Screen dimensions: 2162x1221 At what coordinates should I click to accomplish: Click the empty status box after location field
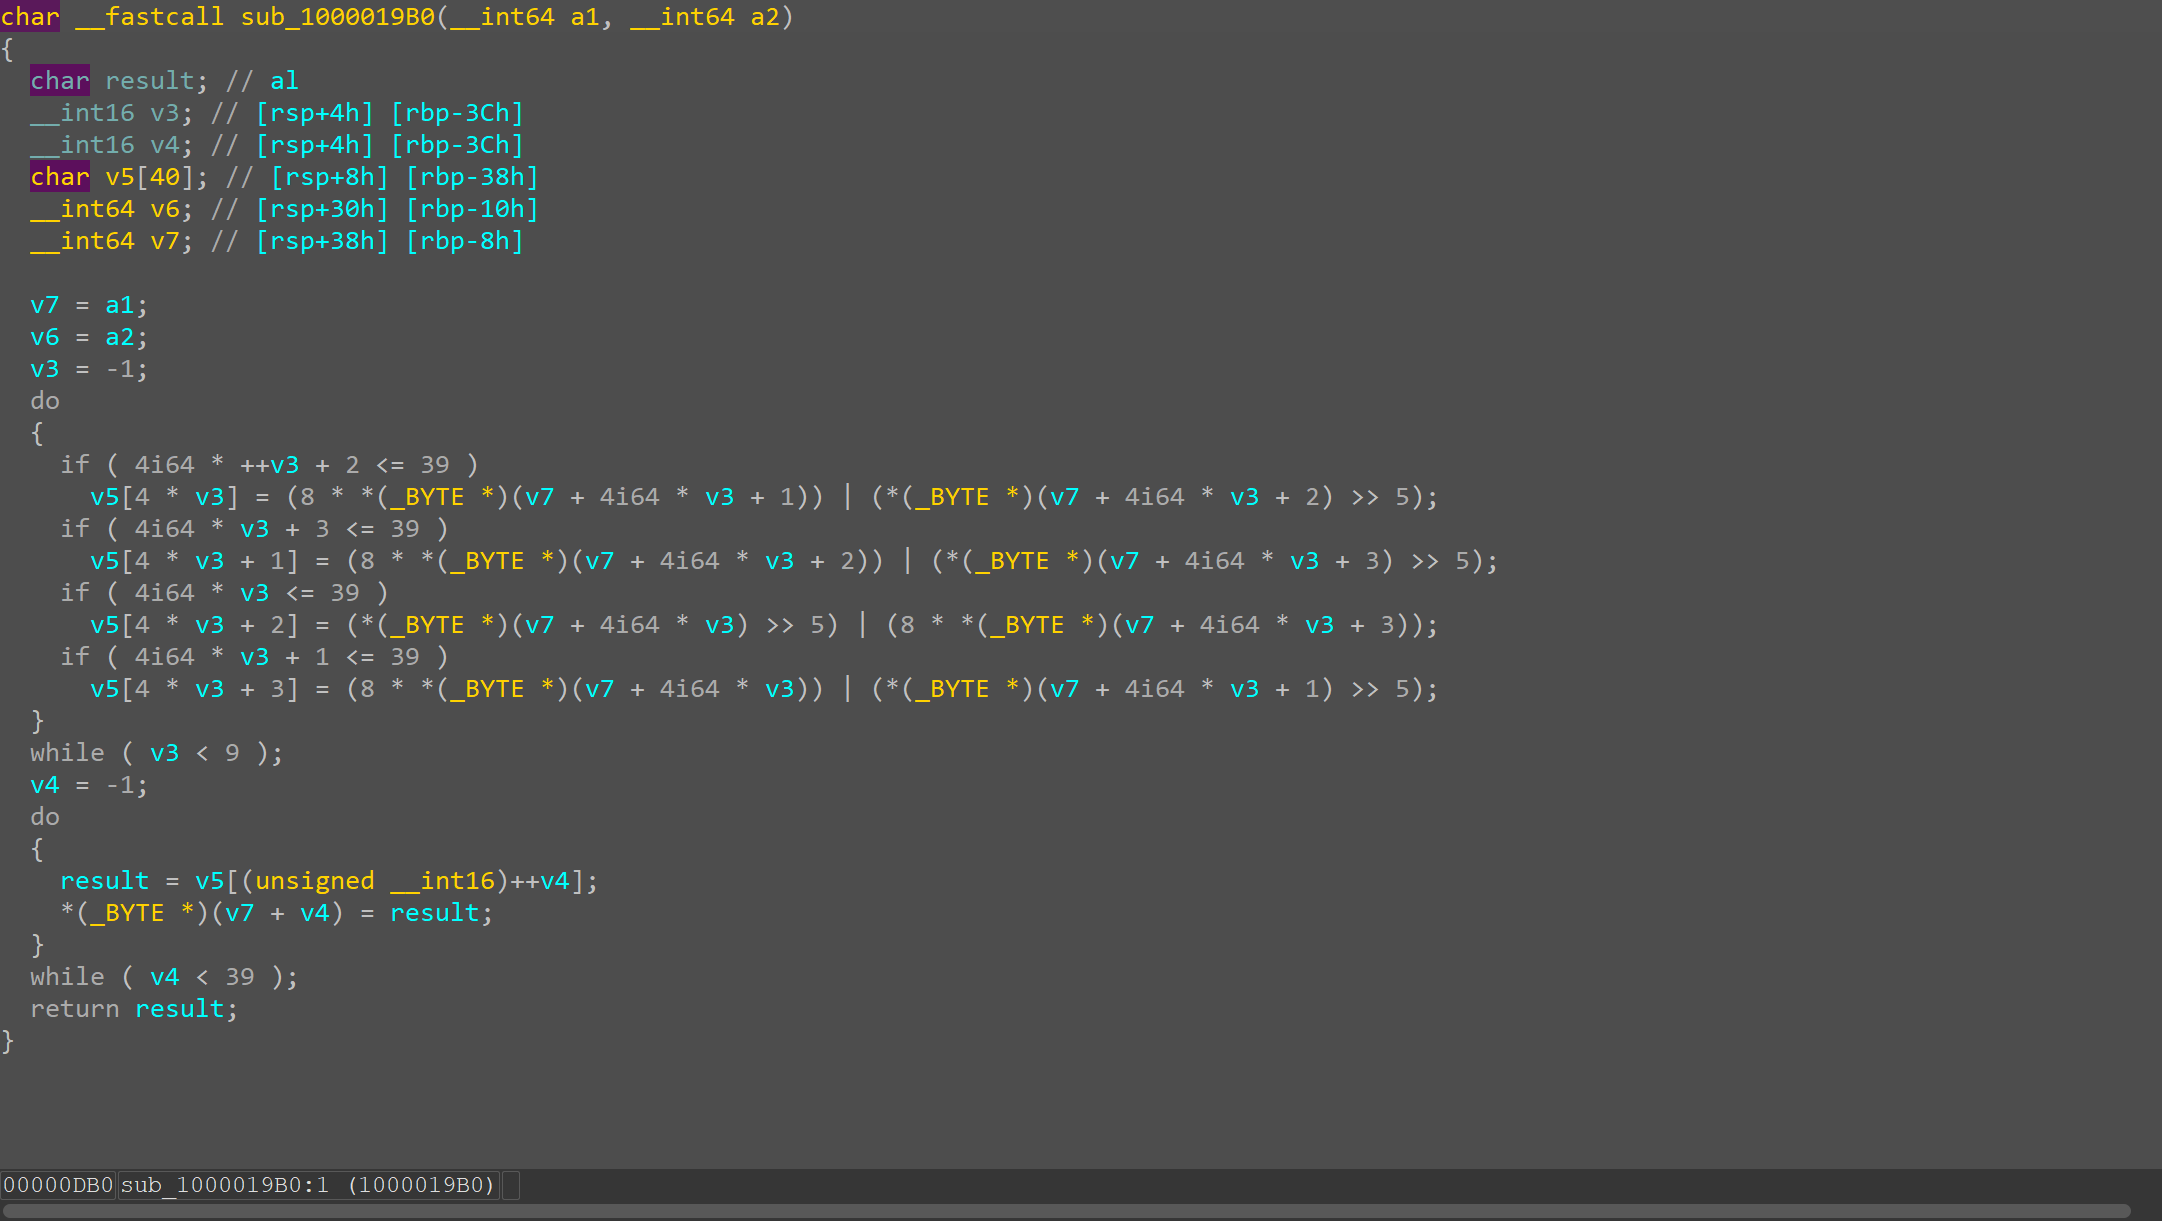510,1185
